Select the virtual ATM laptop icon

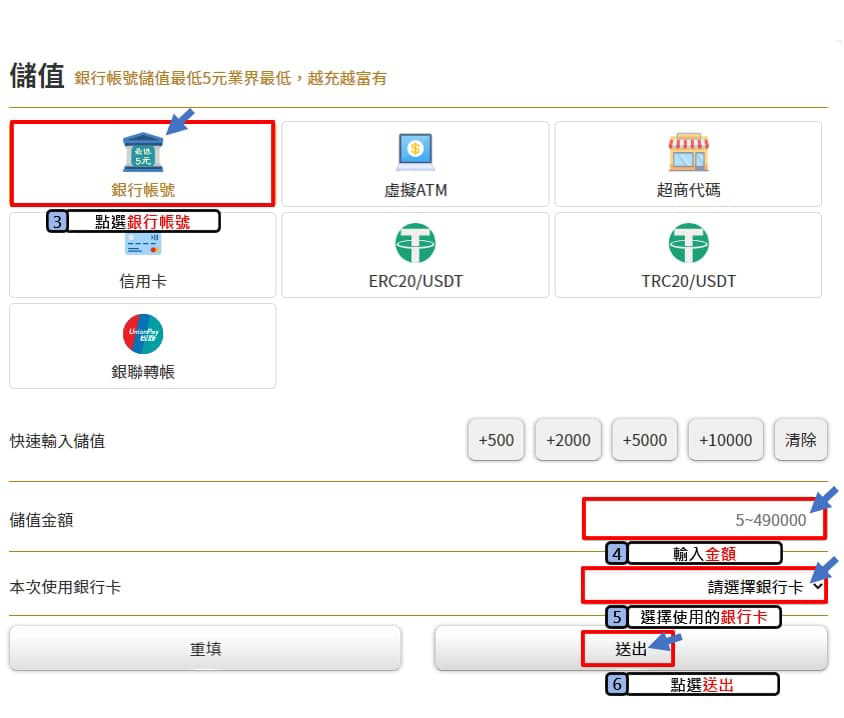tap(415, 151)
